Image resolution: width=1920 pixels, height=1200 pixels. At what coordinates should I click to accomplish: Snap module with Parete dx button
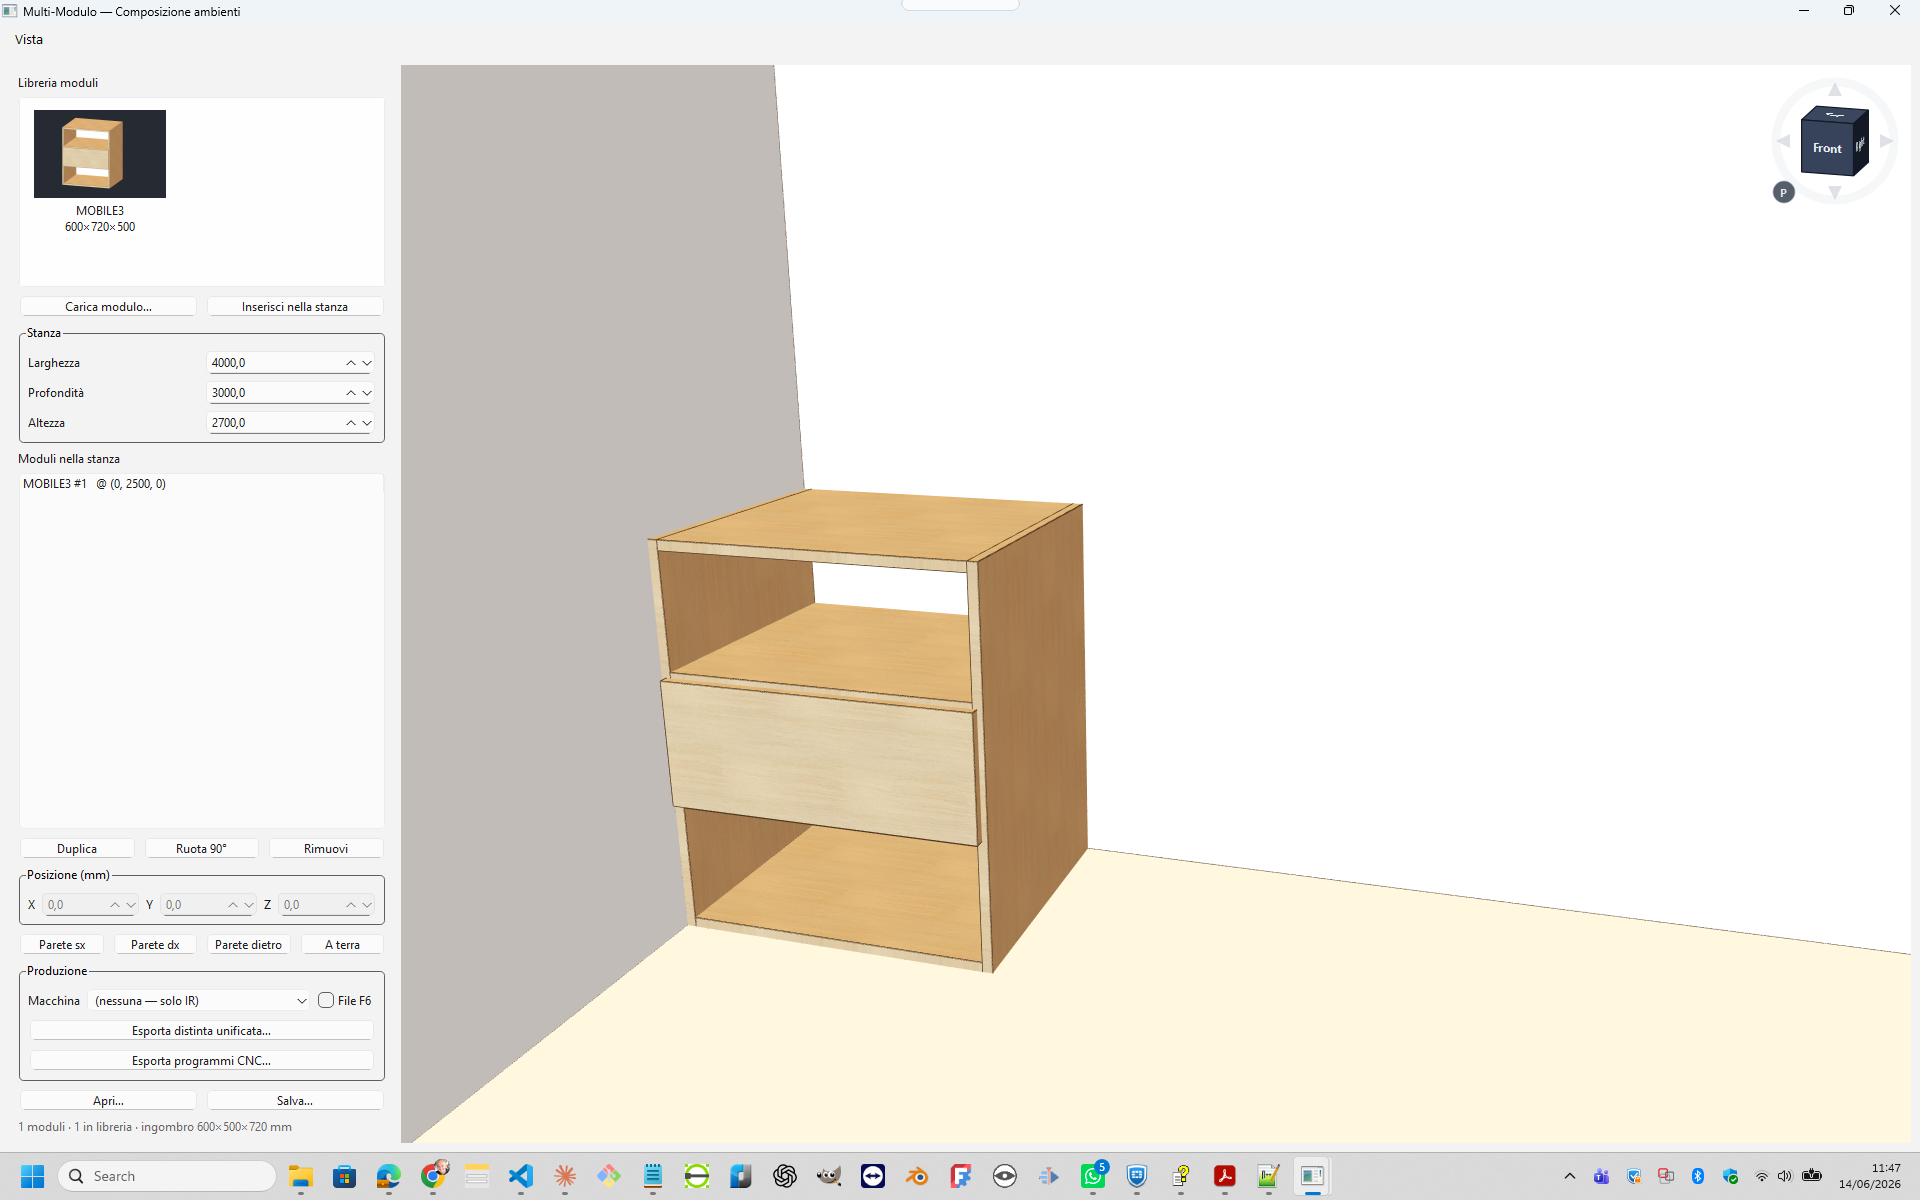click(x=155, y=944)
